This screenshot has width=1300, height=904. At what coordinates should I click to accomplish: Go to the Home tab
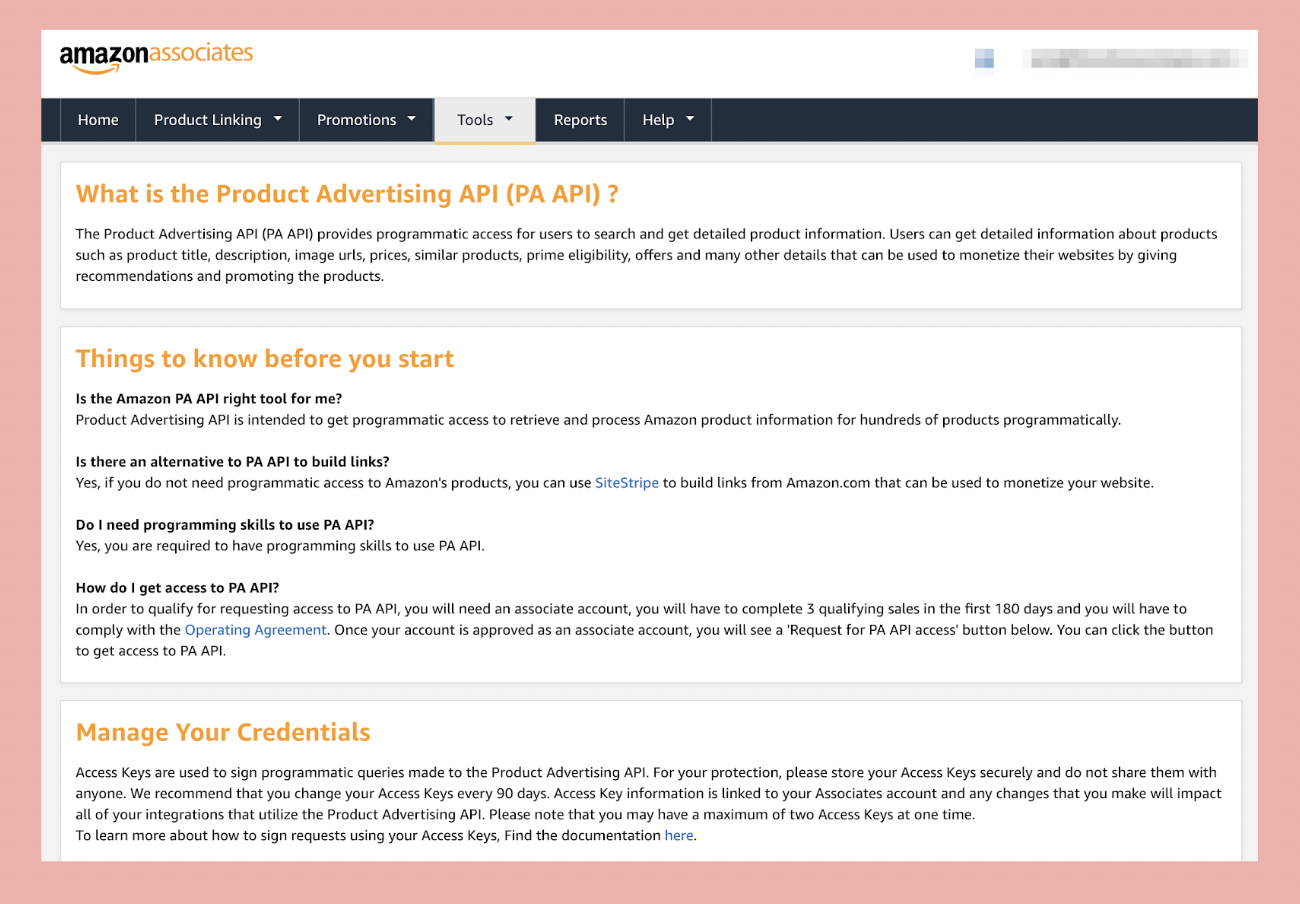(x=97, y=119)
